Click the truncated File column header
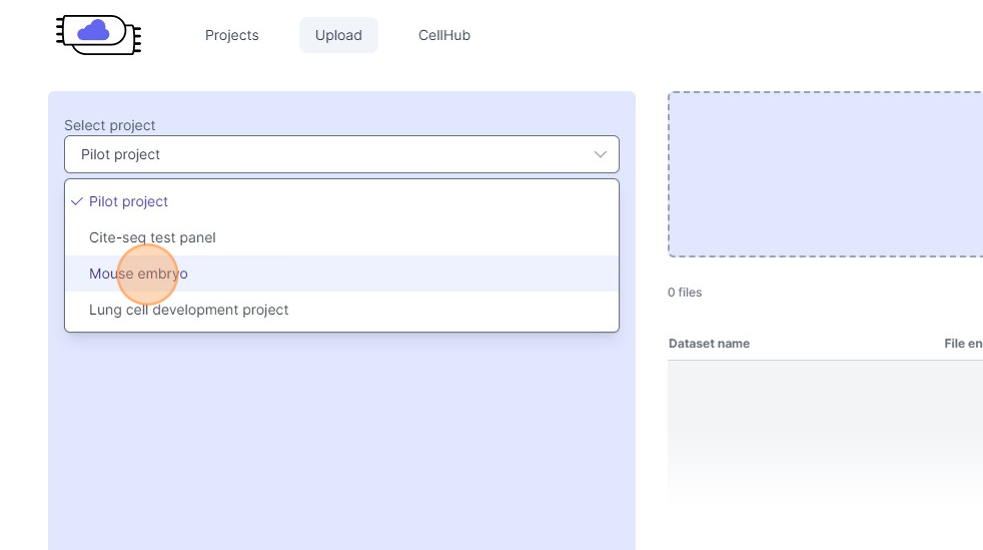Screen dimensions: 983x550 (x=962, y=343)
